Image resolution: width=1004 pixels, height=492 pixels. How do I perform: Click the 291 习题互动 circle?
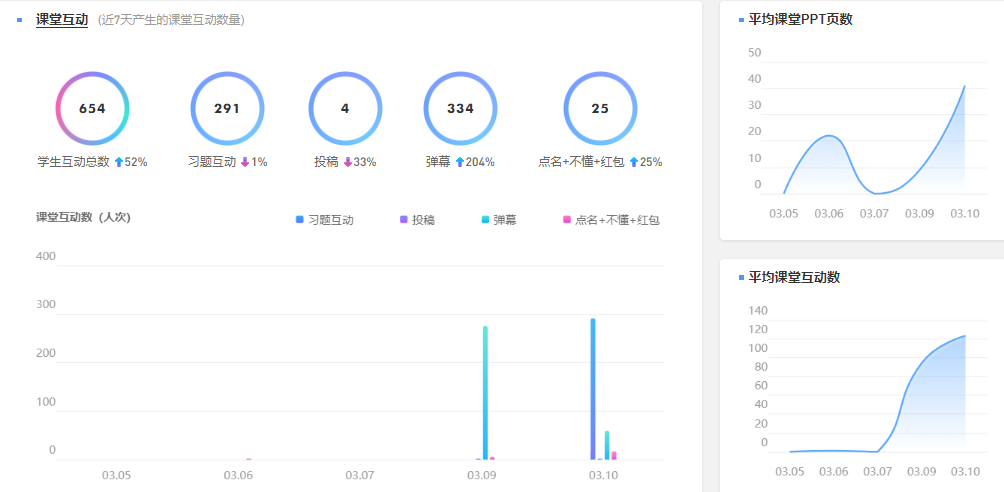click(x=227, y=109)
